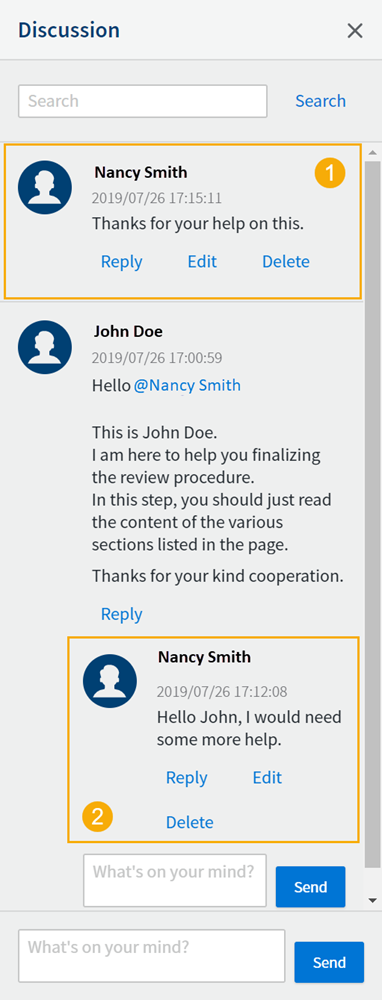Click the scrollbar up arrow
This screenshot has height=1000, width=382.
tap(373, 152)
